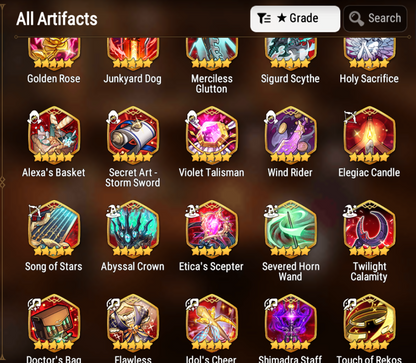Click the Junkyard Dog artifact label

[x=133, y=79]
